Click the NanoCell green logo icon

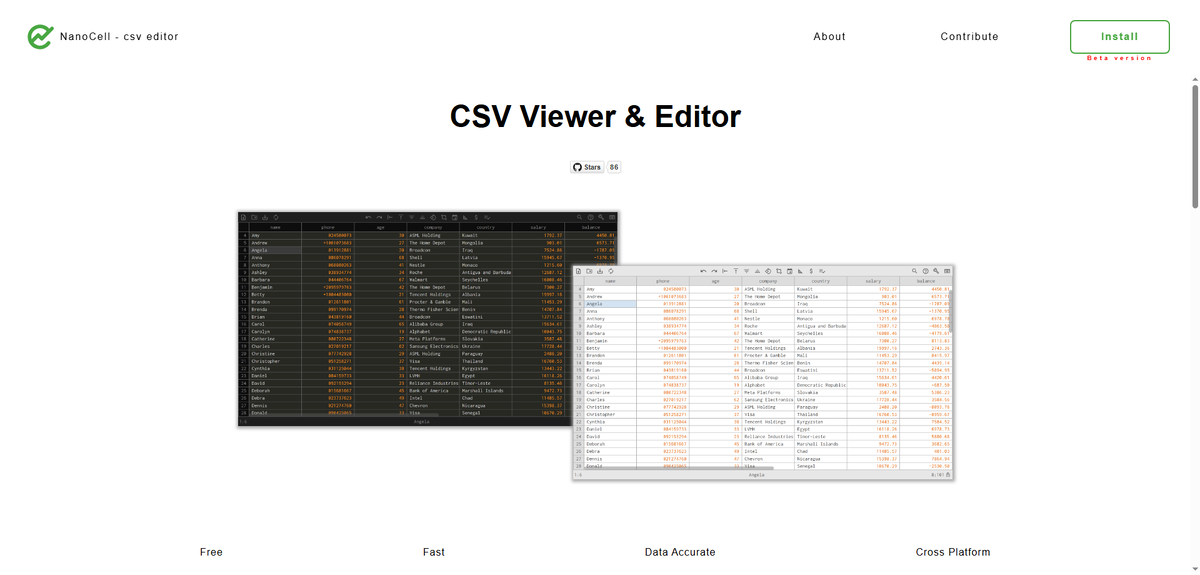tap(40, 37)
